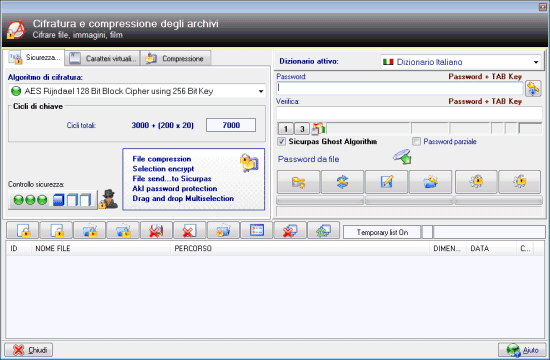The width and height of the screenshot is (550, 360).
Task: Click the File compression text
Action: coord(162,159)
